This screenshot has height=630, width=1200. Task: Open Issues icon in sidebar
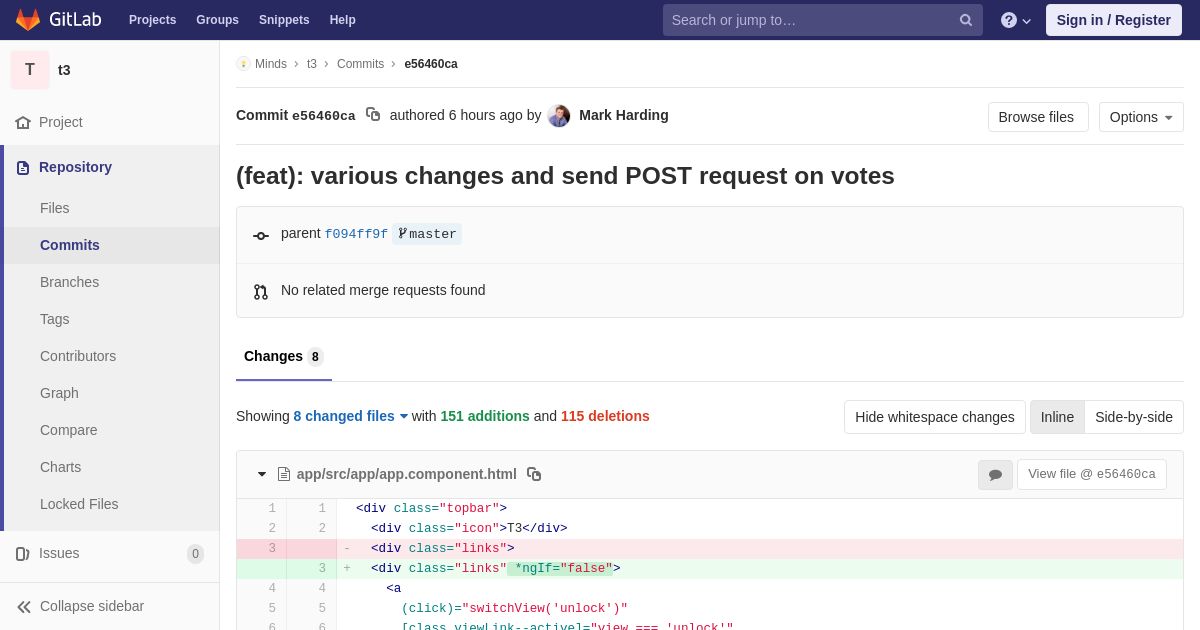23,554
